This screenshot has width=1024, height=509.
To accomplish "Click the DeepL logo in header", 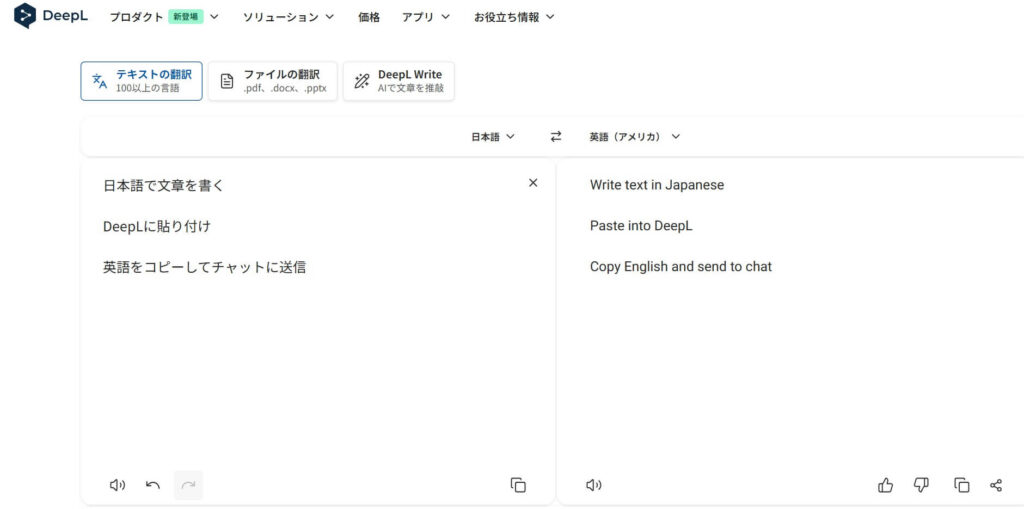I will tap(50, 16).
